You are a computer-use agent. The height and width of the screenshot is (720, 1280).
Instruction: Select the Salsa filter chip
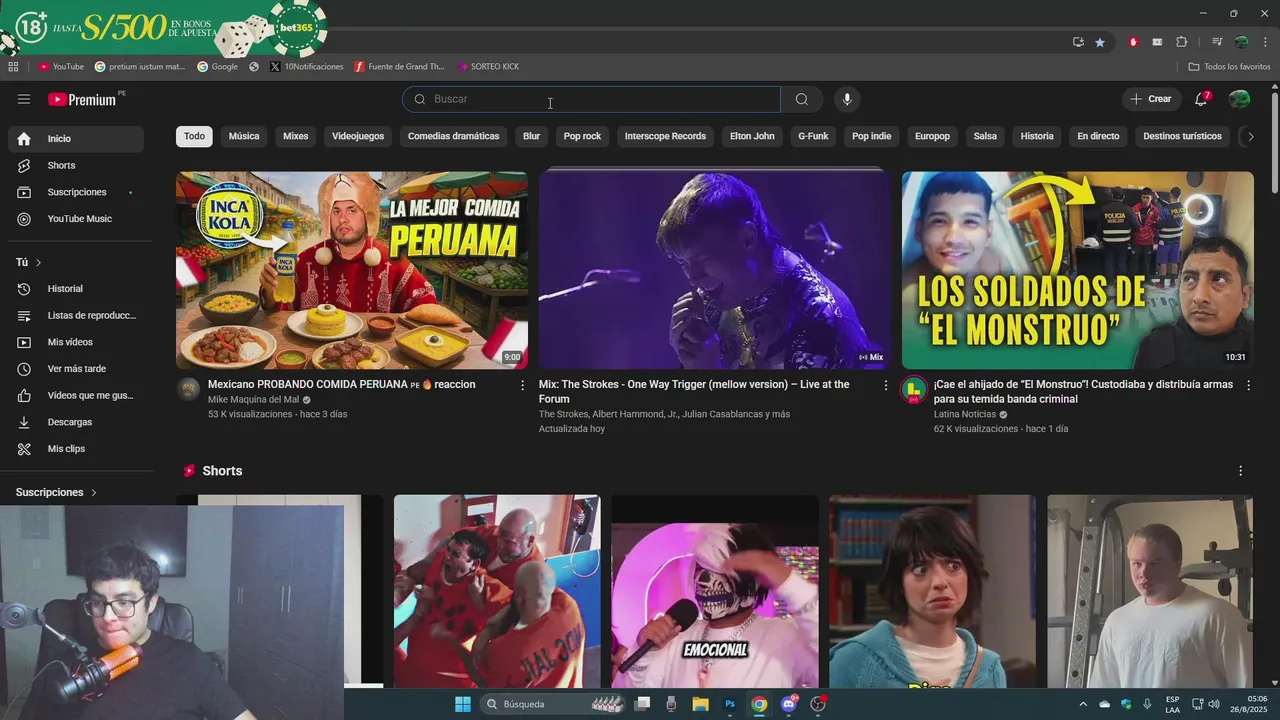click(985, 136)
